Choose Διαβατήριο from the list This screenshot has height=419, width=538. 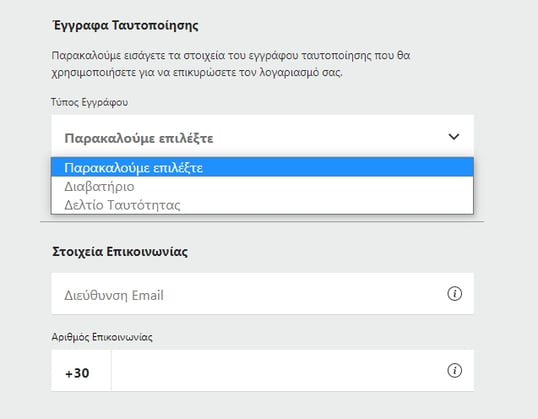point(262,186)
